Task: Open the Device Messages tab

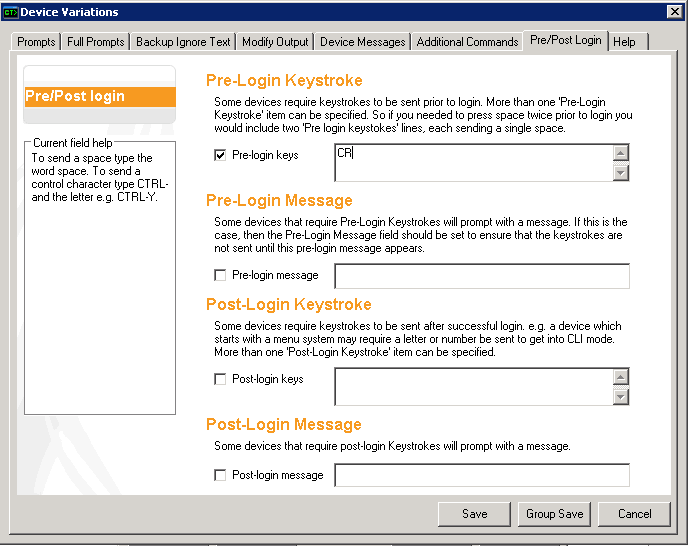Action: [362, 42]
